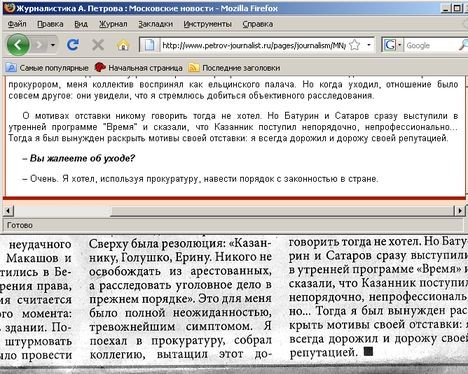The image size is (468, 374).
Task: Open the Правка menu
Action: 50,24
